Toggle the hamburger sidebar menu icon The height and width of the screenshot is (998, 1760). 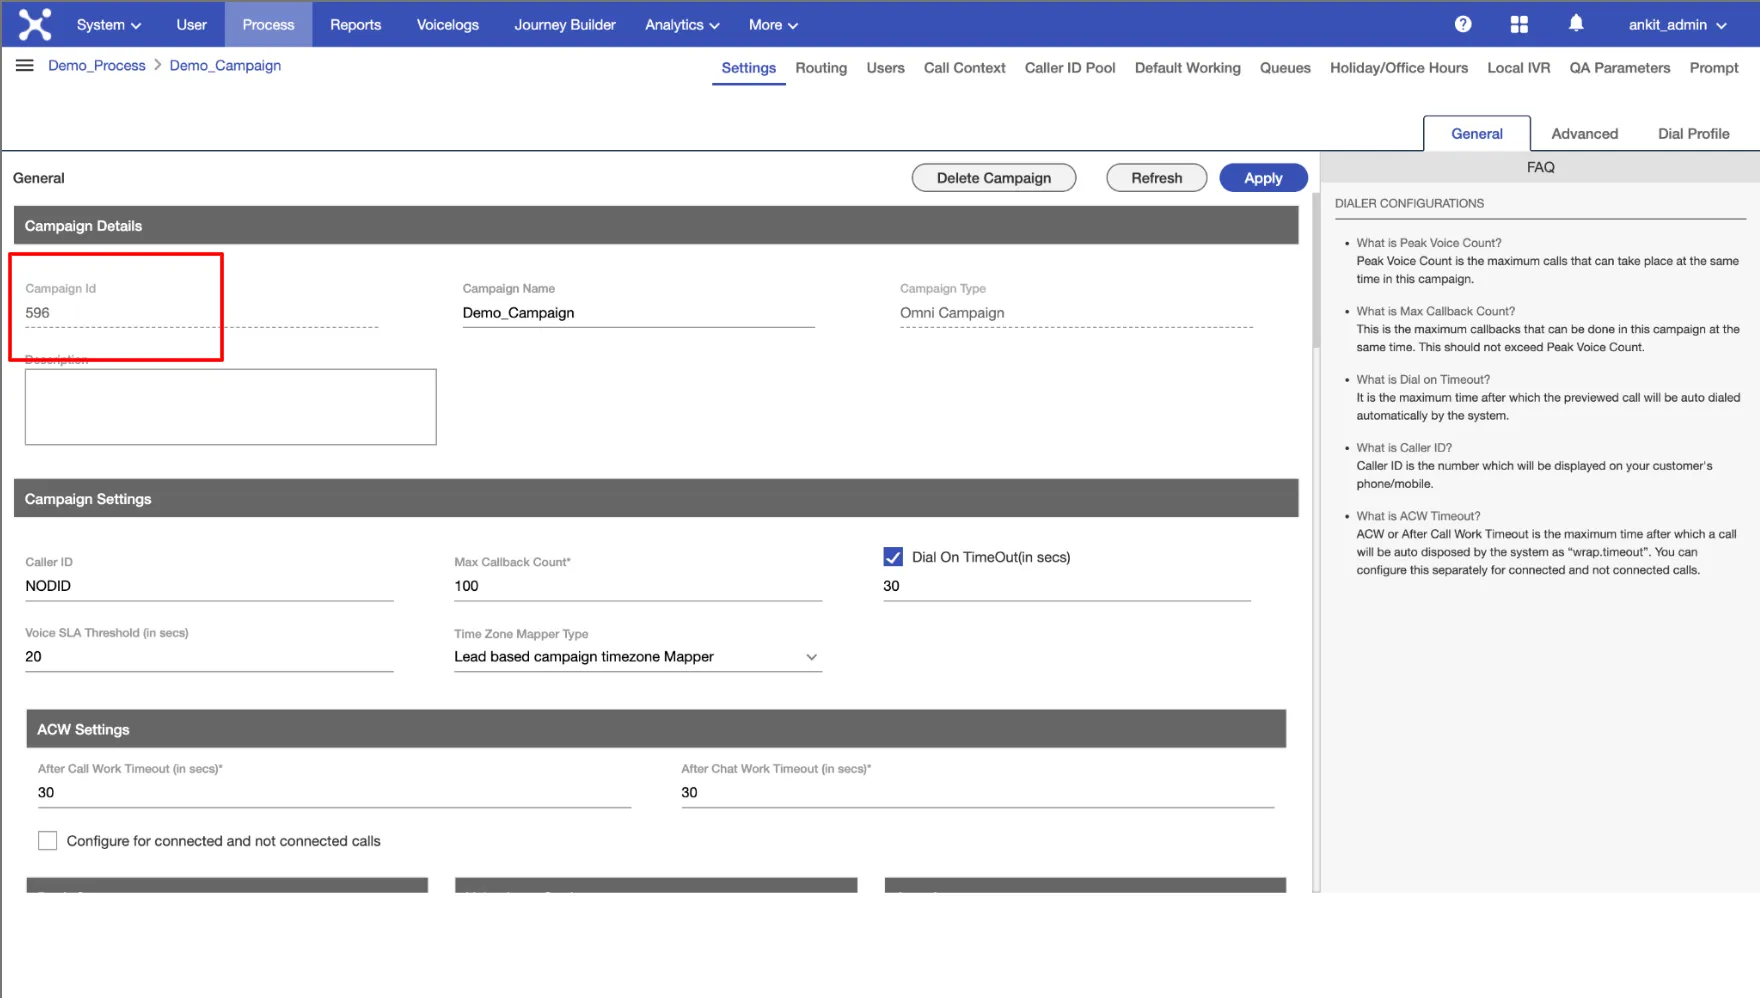(25, 65)
